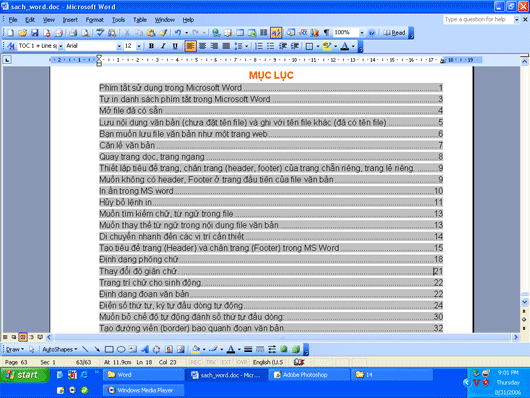530x398 pixels.
Task: Apply Fill Color paint bucket on Drawing toolbar
Action: click(x=195, y=349)
